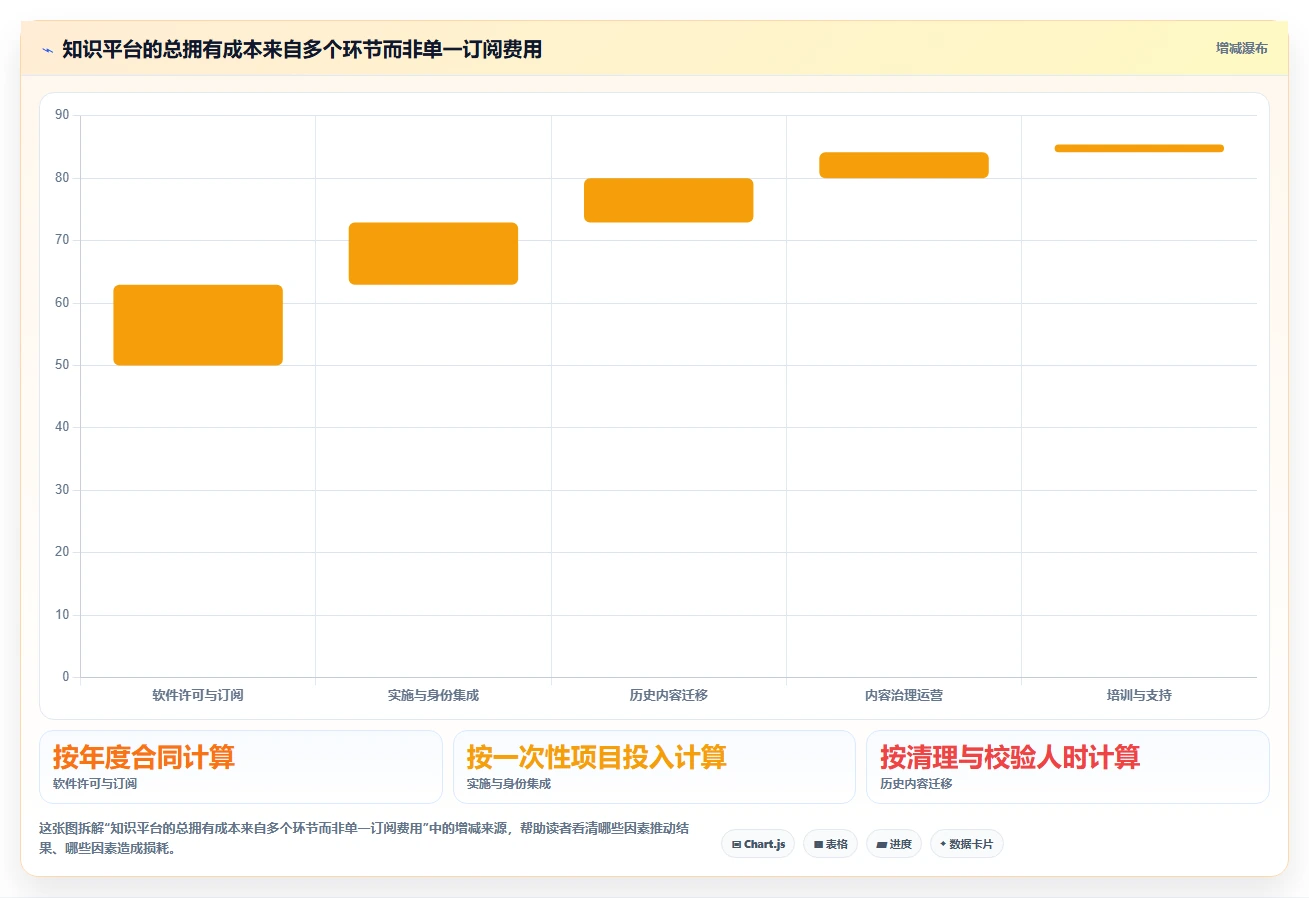
Task: Click the y-axis value 90
Action: pyautogui.click(x=62, y=115)
